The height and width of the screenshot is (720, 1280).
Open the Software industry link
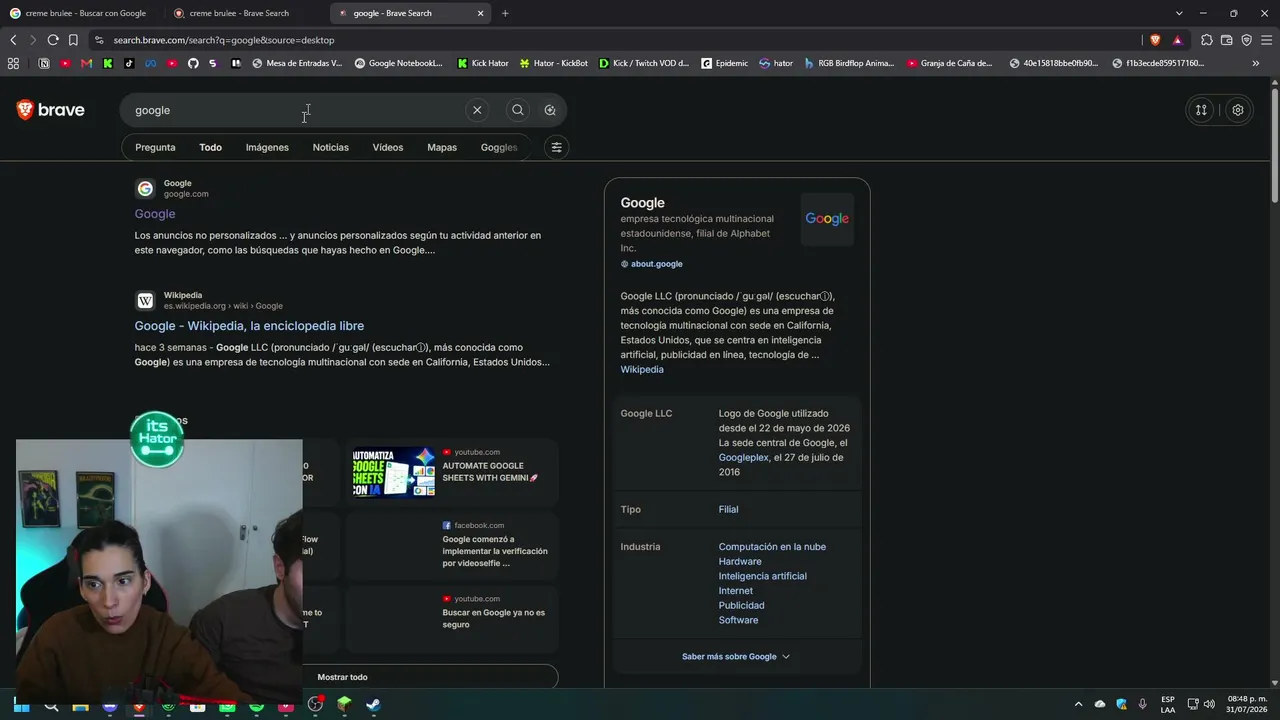pos(739,620)
